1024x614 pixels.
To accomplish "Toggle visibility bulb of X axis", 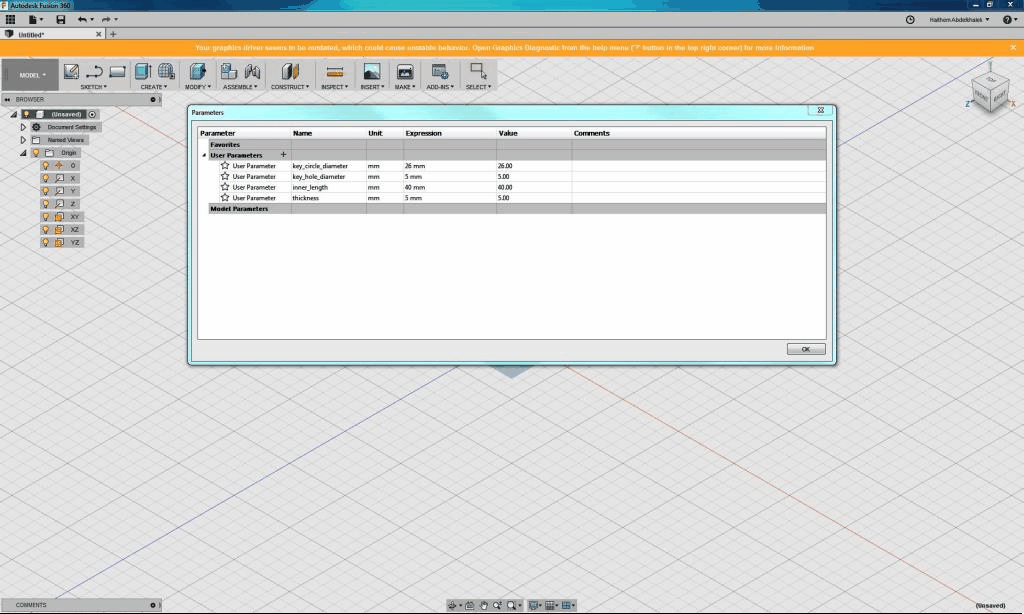I will point(46,178).
